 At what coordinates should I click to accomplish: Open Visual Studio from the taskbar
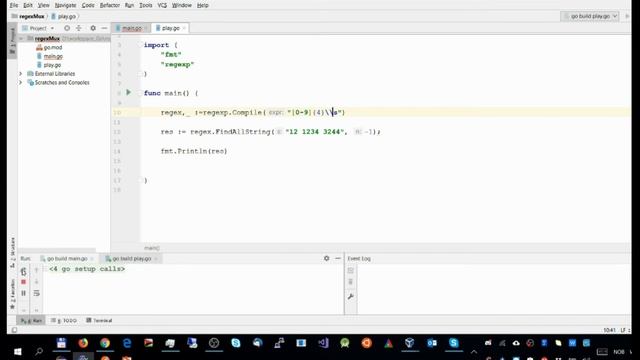click(323, 343)
